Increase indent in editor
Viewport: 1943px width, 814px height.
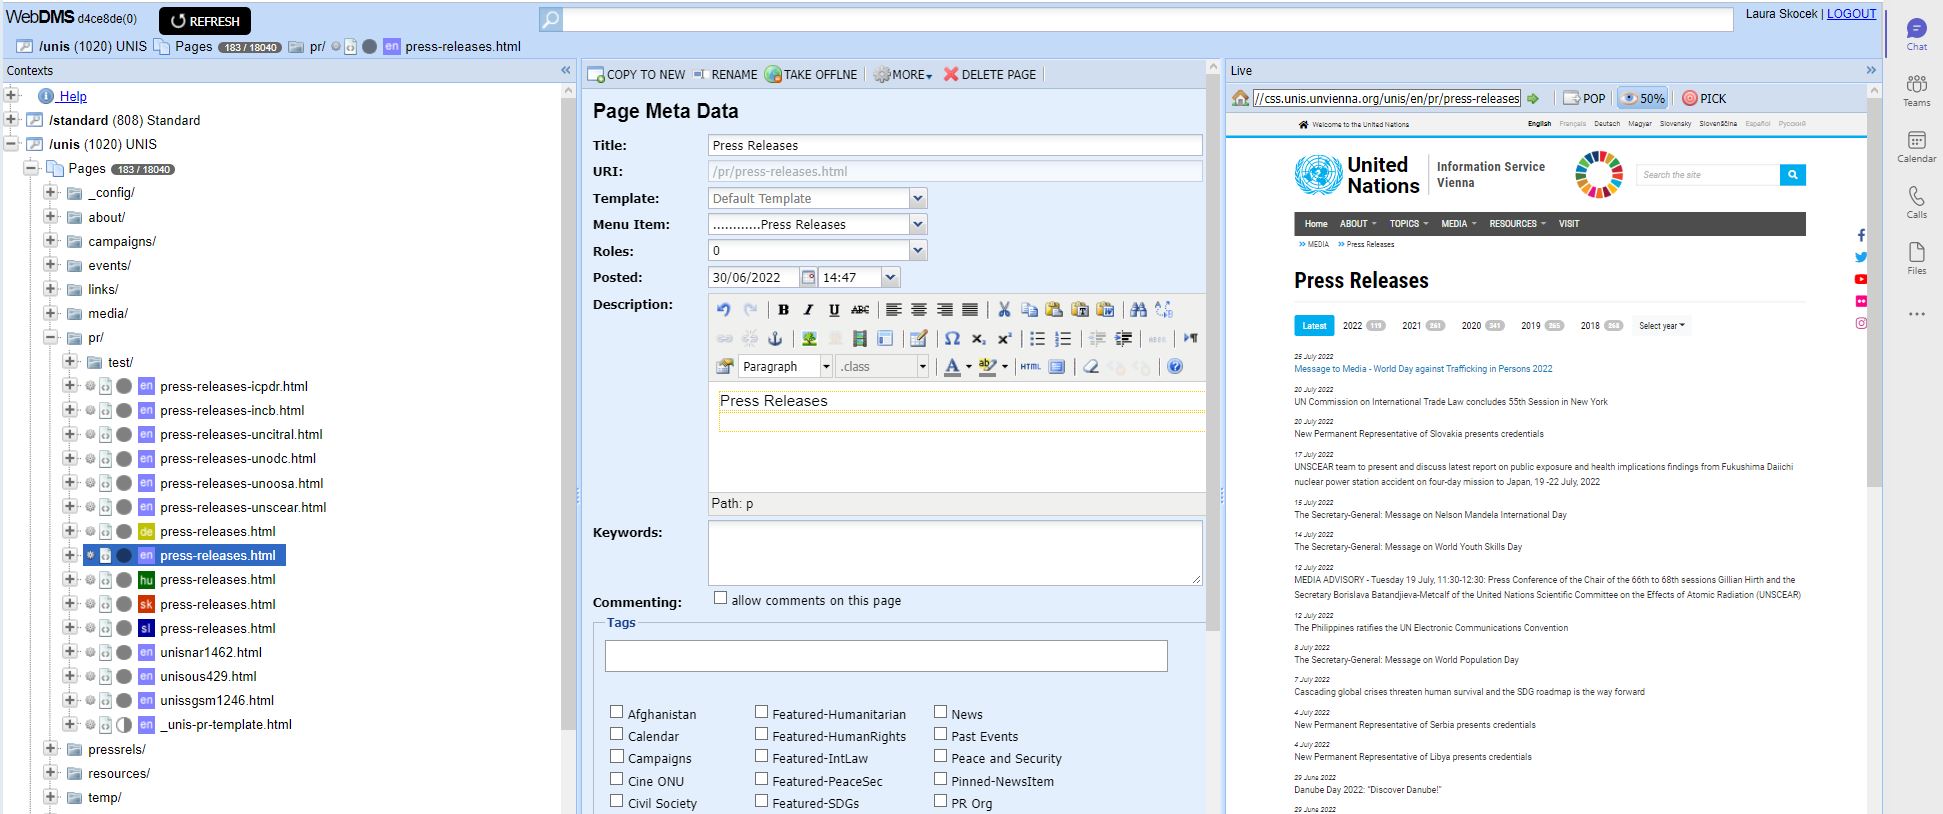coord(1123,339)
